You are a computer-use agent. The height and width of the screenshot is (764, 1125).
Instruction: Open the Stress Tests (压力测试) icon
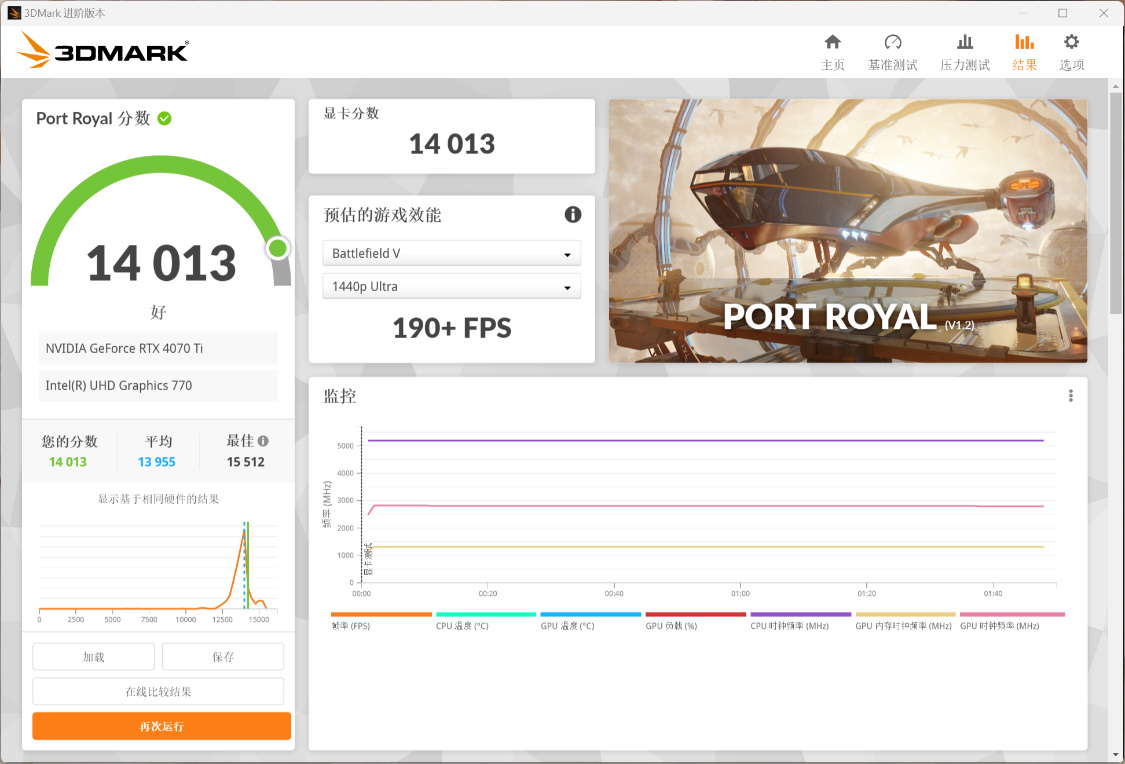point(965,42)
